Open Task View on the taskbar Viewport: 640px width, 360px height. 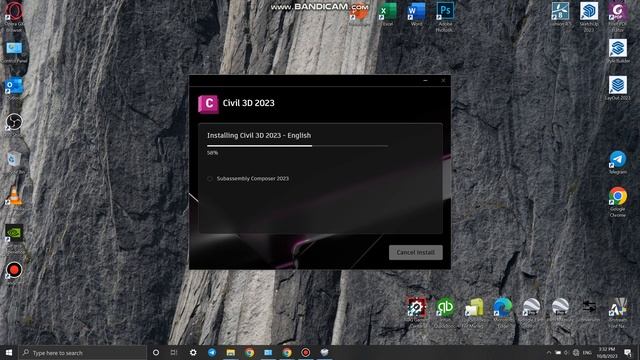174,352
